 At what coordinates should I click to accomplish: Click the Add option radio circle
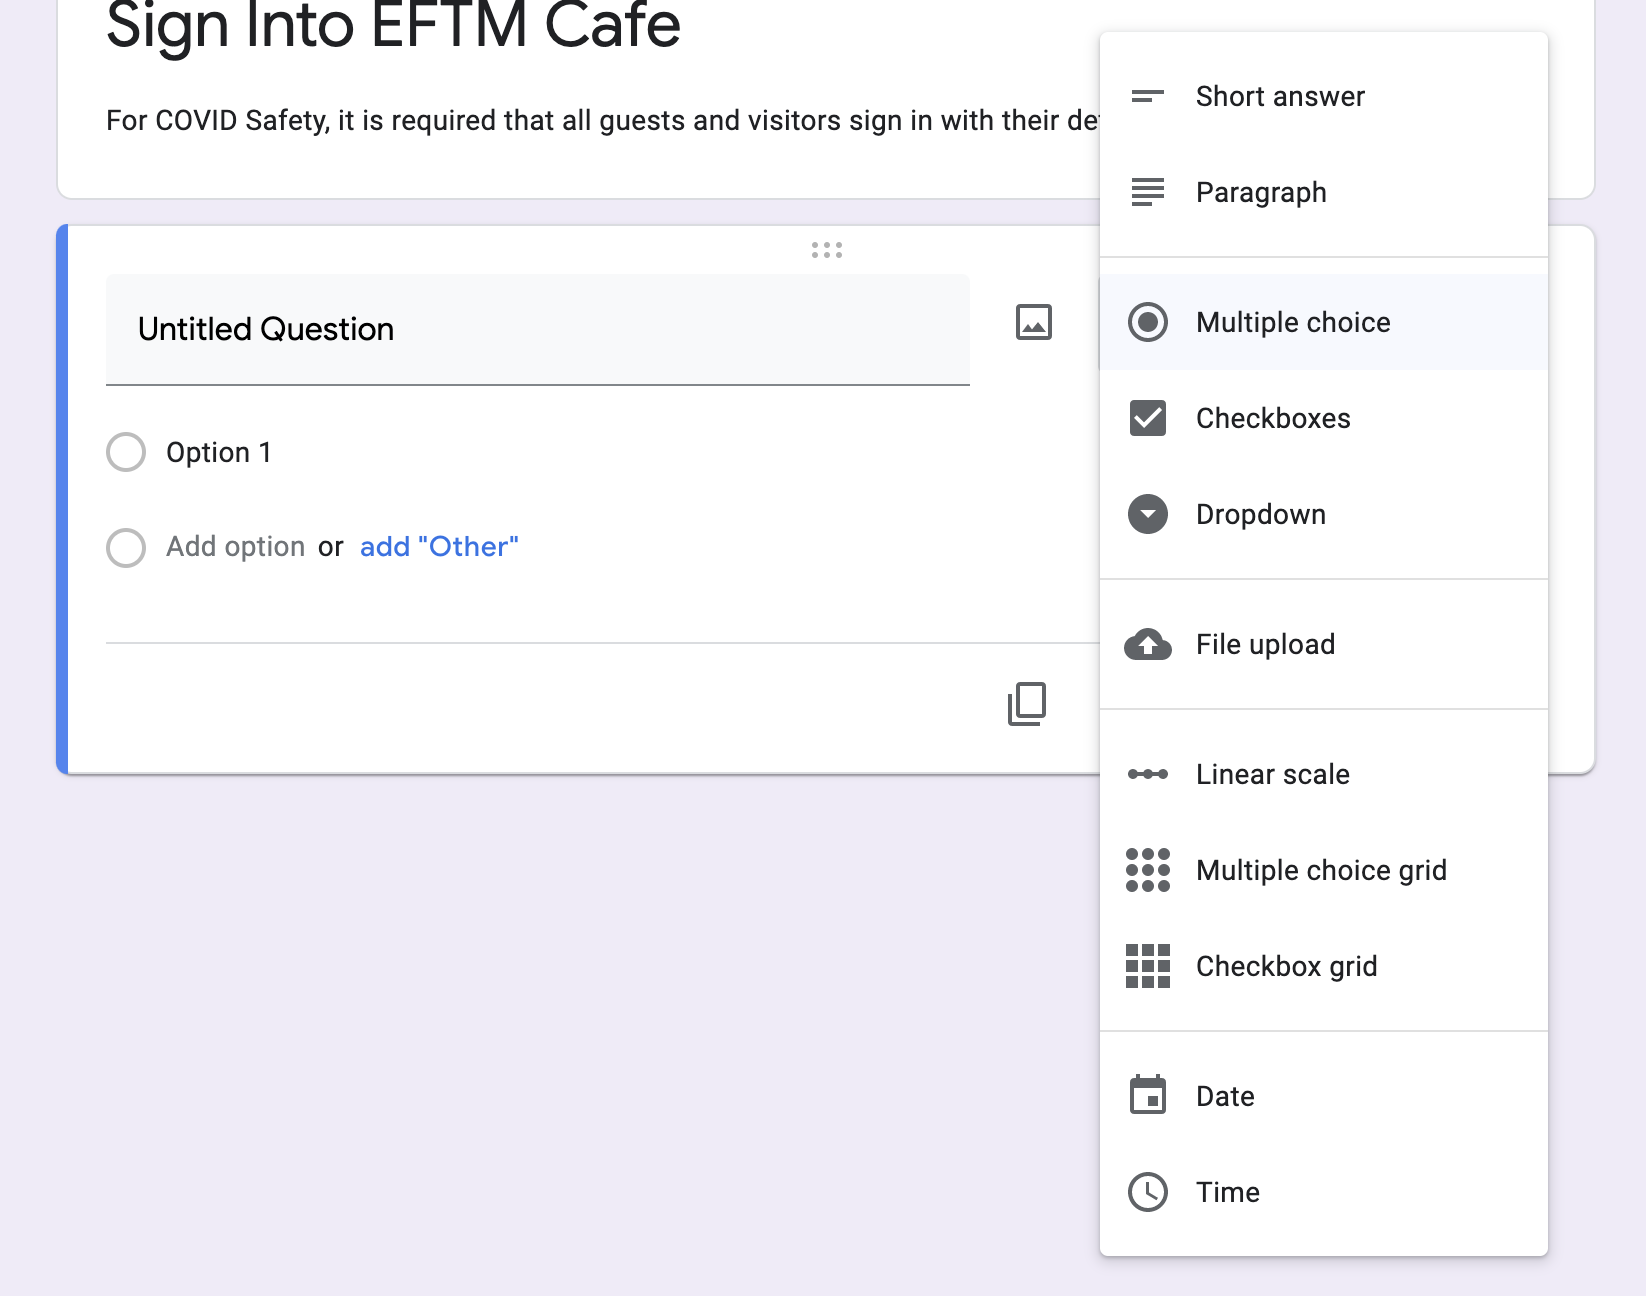click(x=126, y=548)
